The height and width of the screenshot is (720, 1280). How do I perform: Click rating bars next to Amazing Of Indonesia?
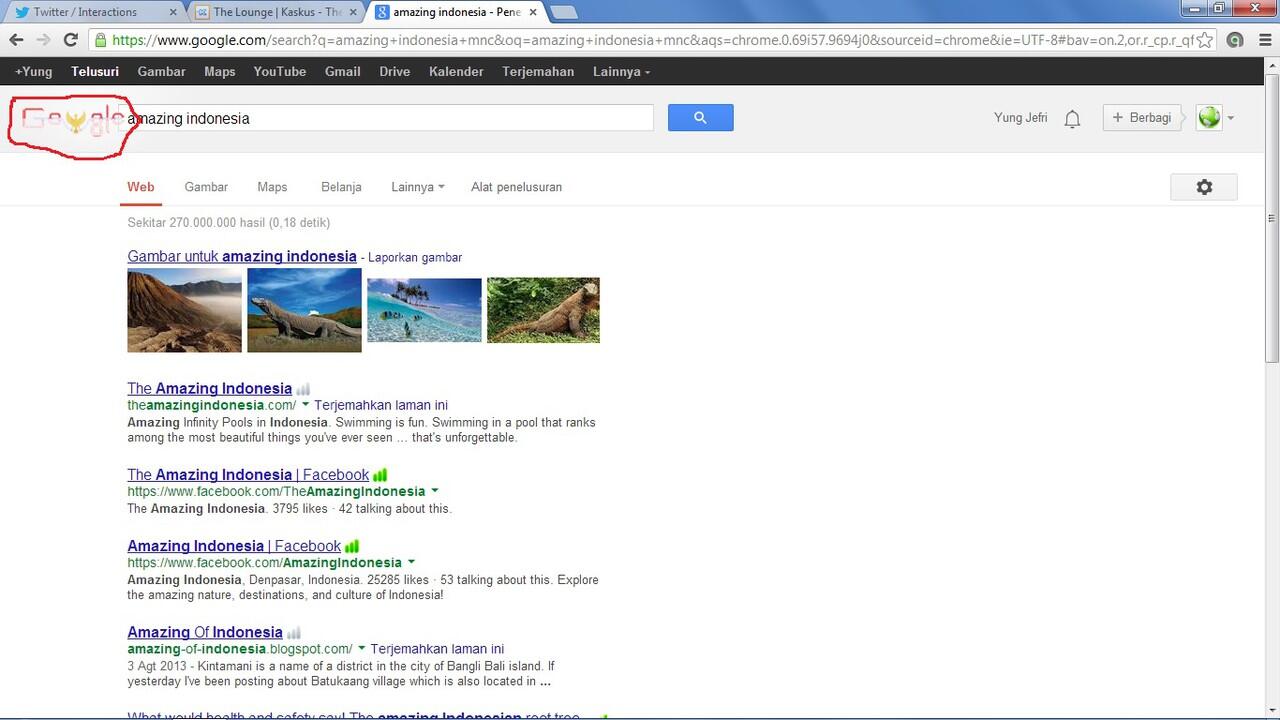pos(294,633)
